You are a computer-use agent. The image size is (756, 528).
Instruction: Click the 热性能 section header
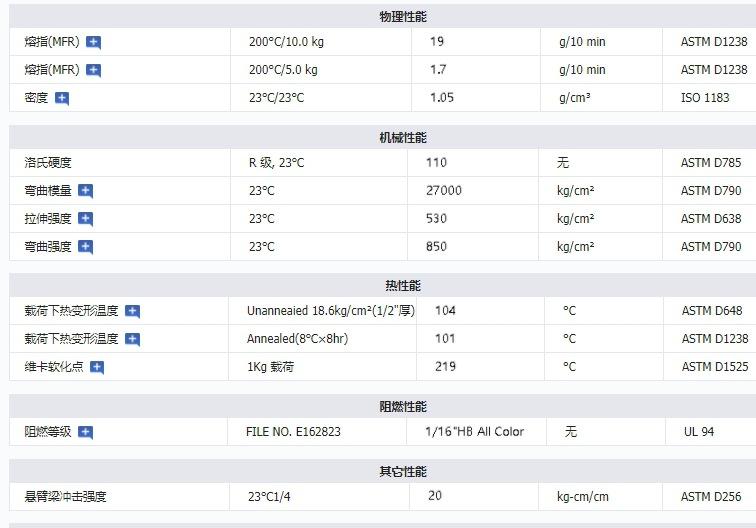[x=403, y=286]
